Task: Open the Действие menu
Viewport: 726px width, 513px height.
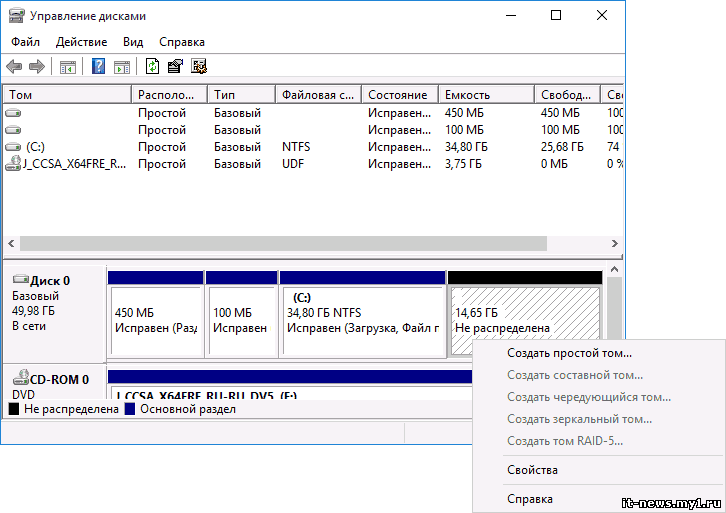Action: (x=81, y=42)
